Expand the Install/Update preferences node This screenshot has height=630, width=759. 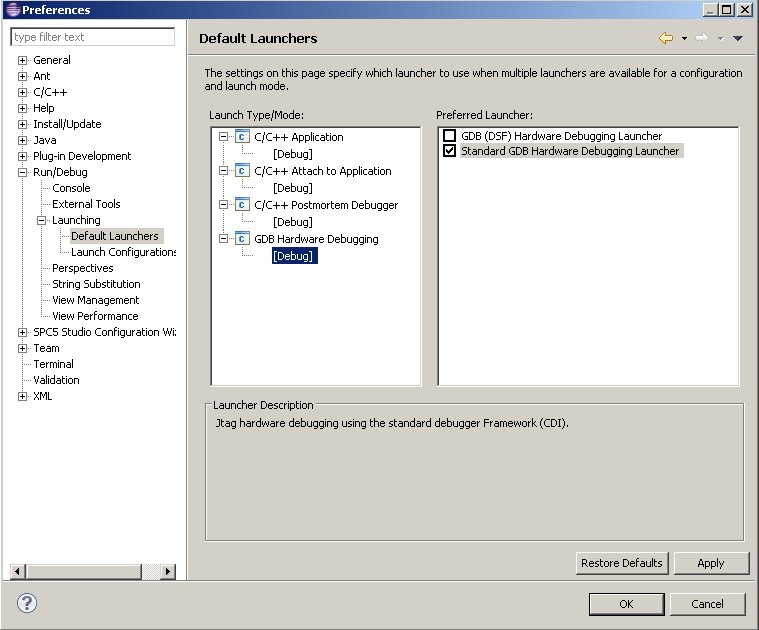[22, 124]
